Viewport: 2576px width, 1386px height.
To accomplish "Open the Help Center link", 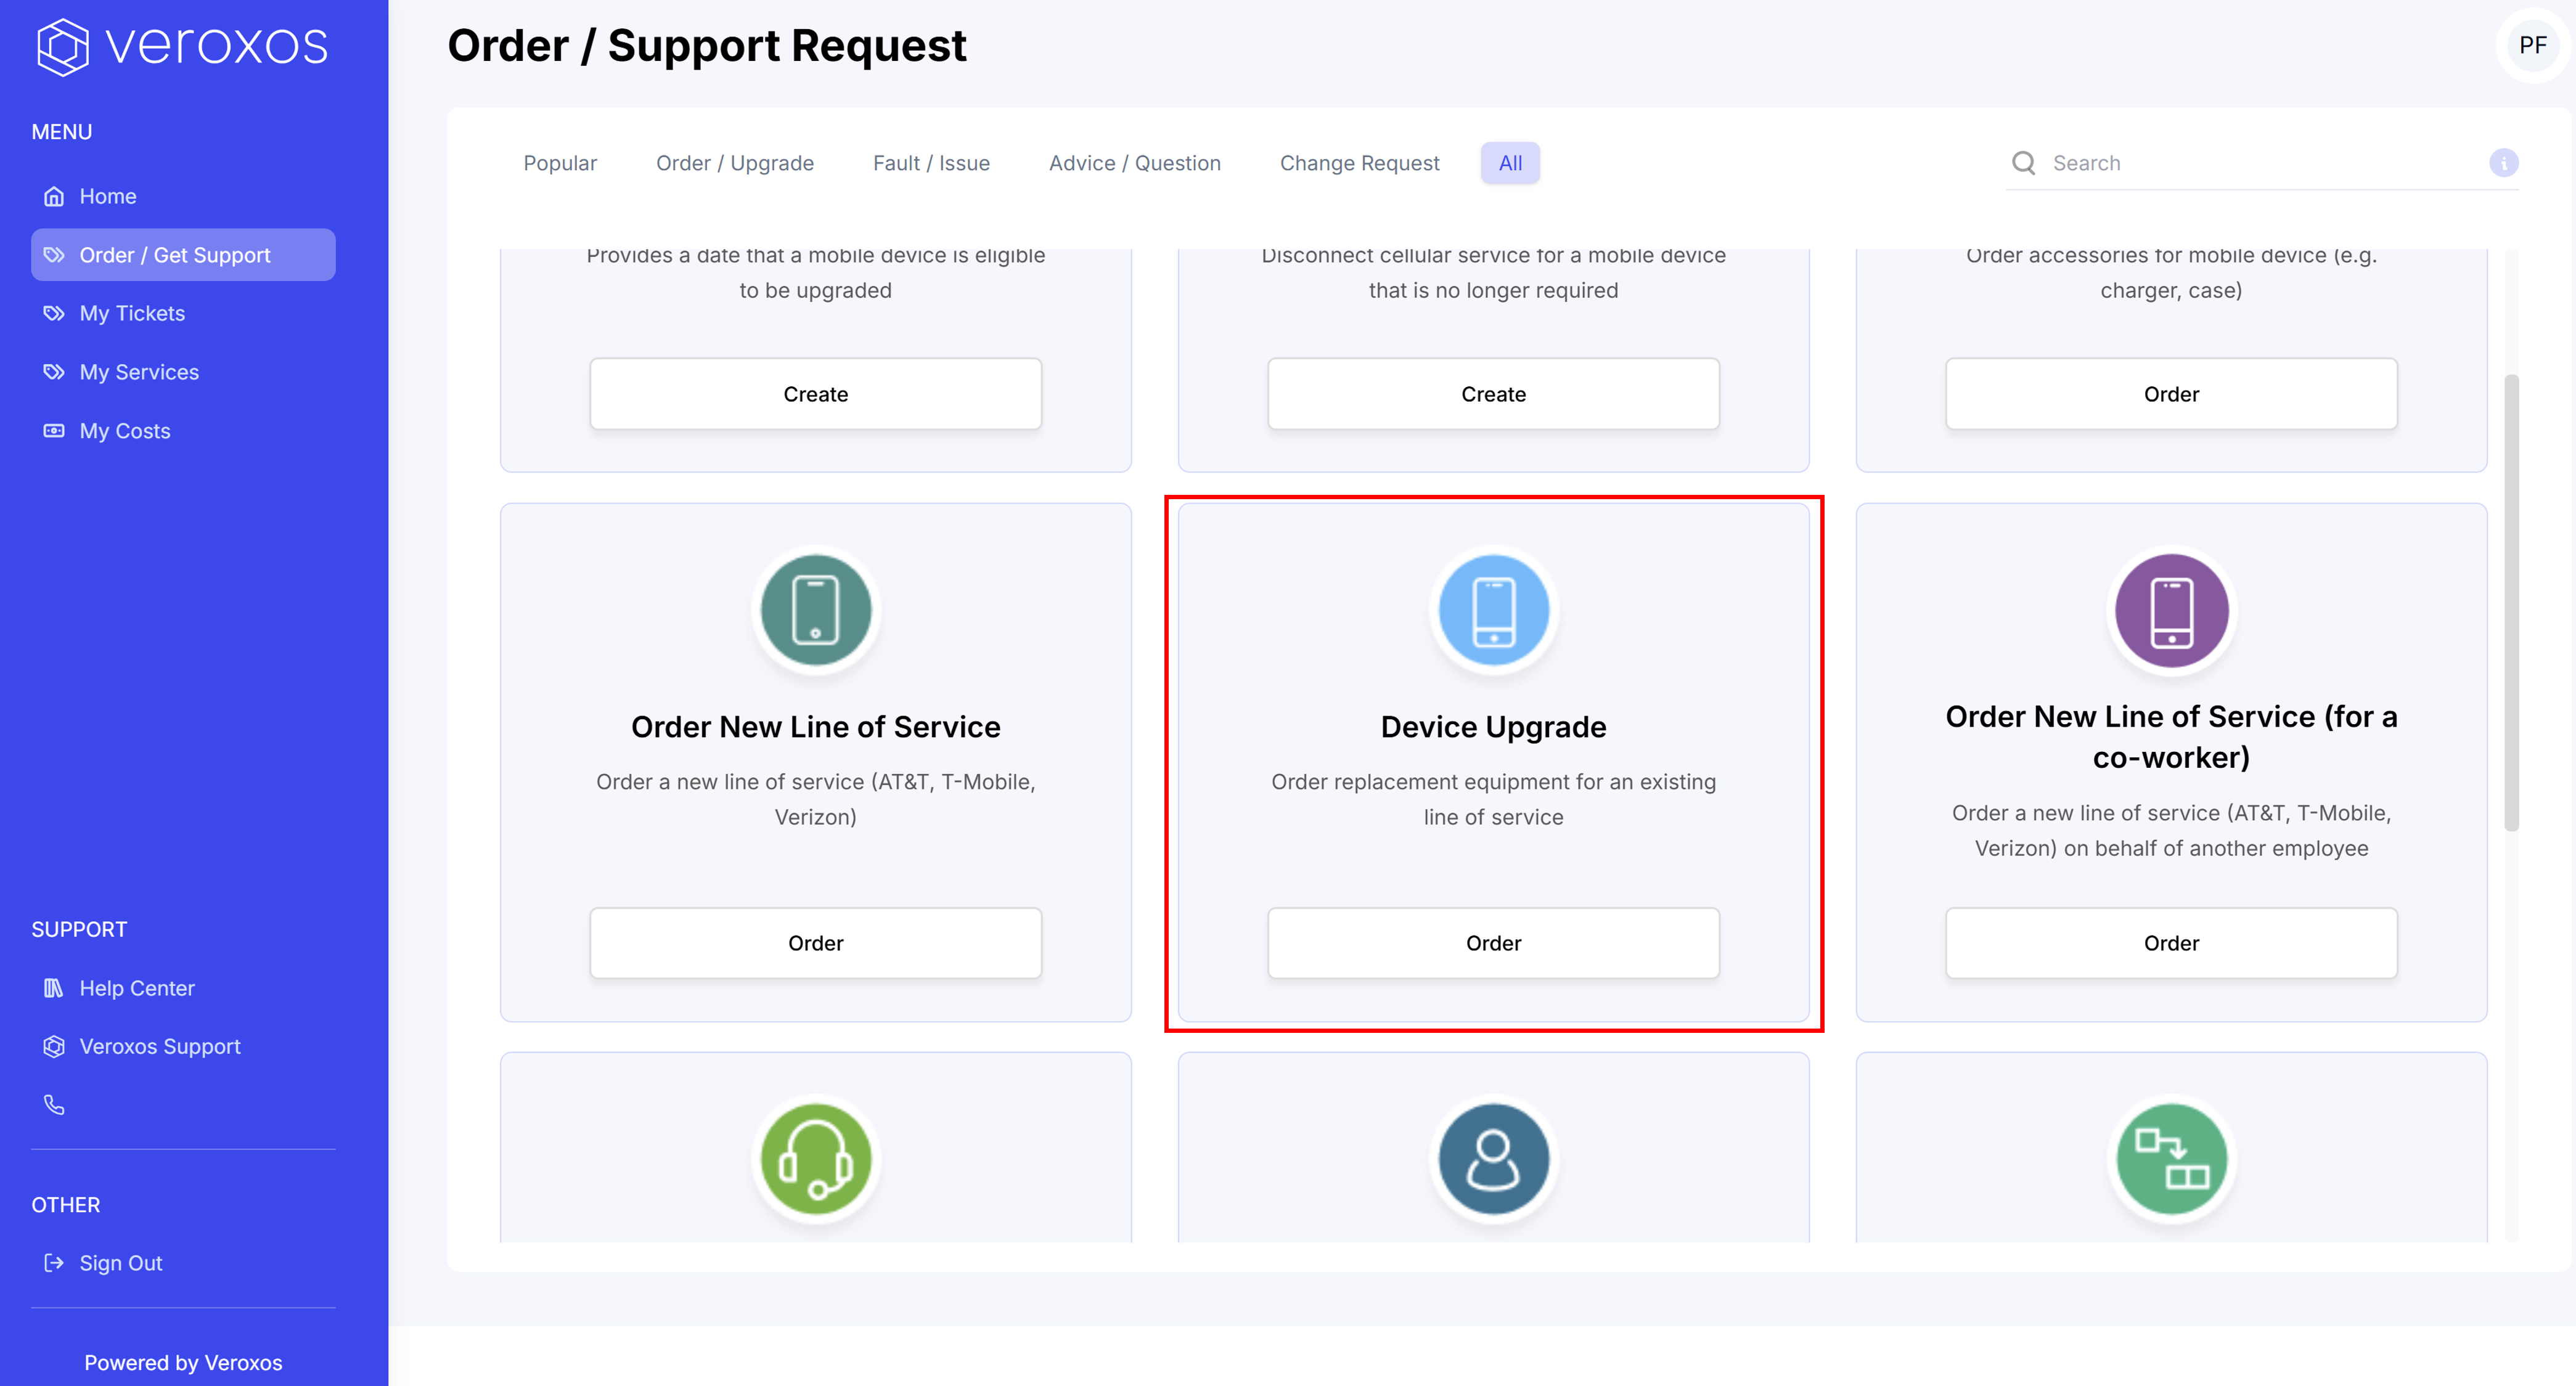I will pos(183,988).
